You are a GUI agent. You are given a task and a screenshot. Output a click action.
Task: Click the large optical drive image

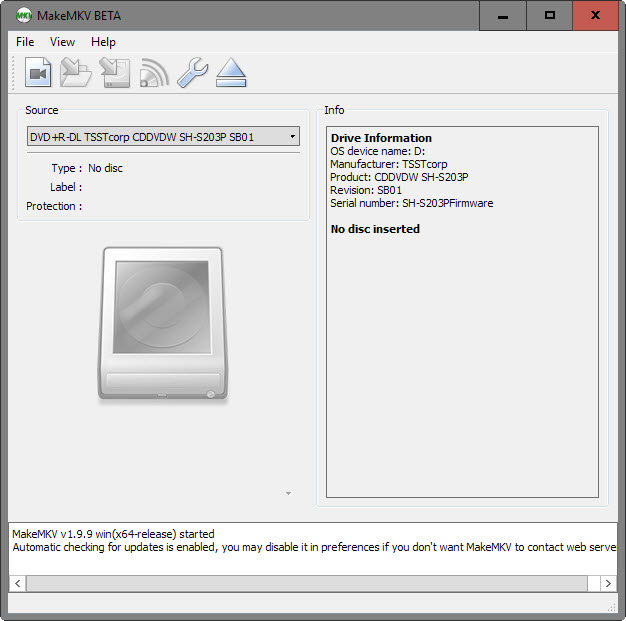click(163, 323)
